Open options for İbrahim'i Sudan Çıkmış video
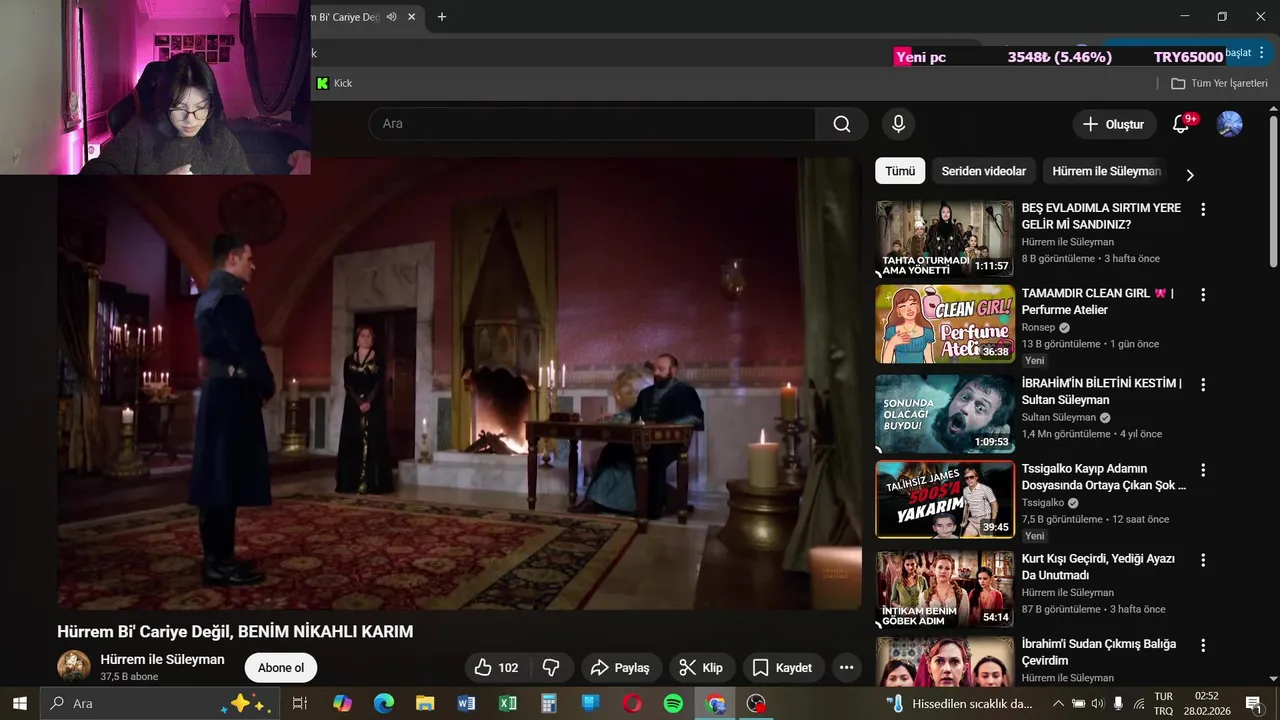The width and height of the screenshot is (1280, 720). tap(1203, 646)
